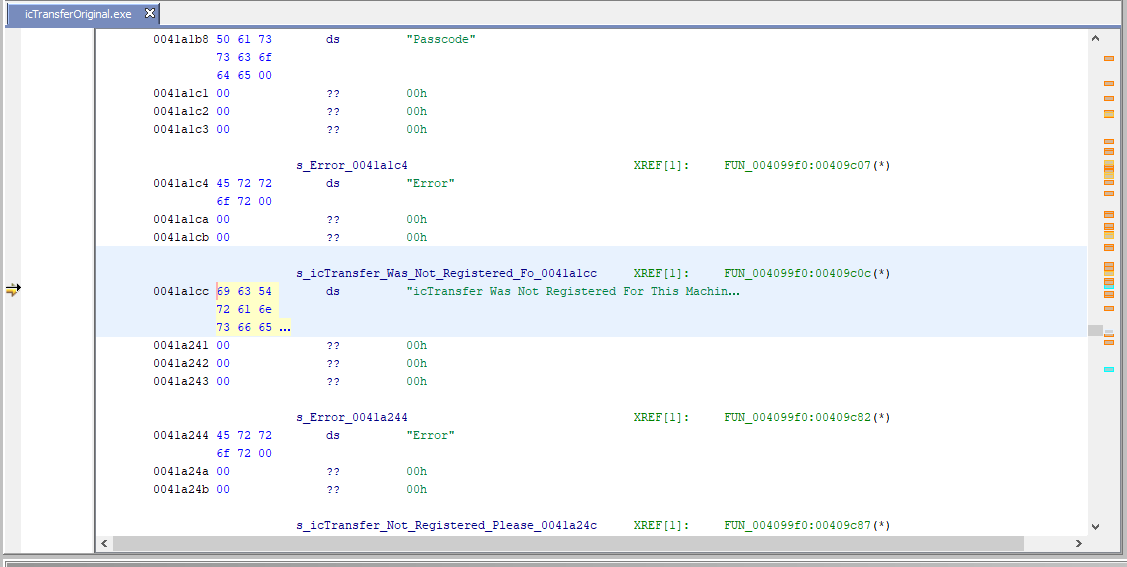Follow XREF FUN_004099f0:00409c82
The width and height of the screenshot is (1127, 567).
point(807,418)
